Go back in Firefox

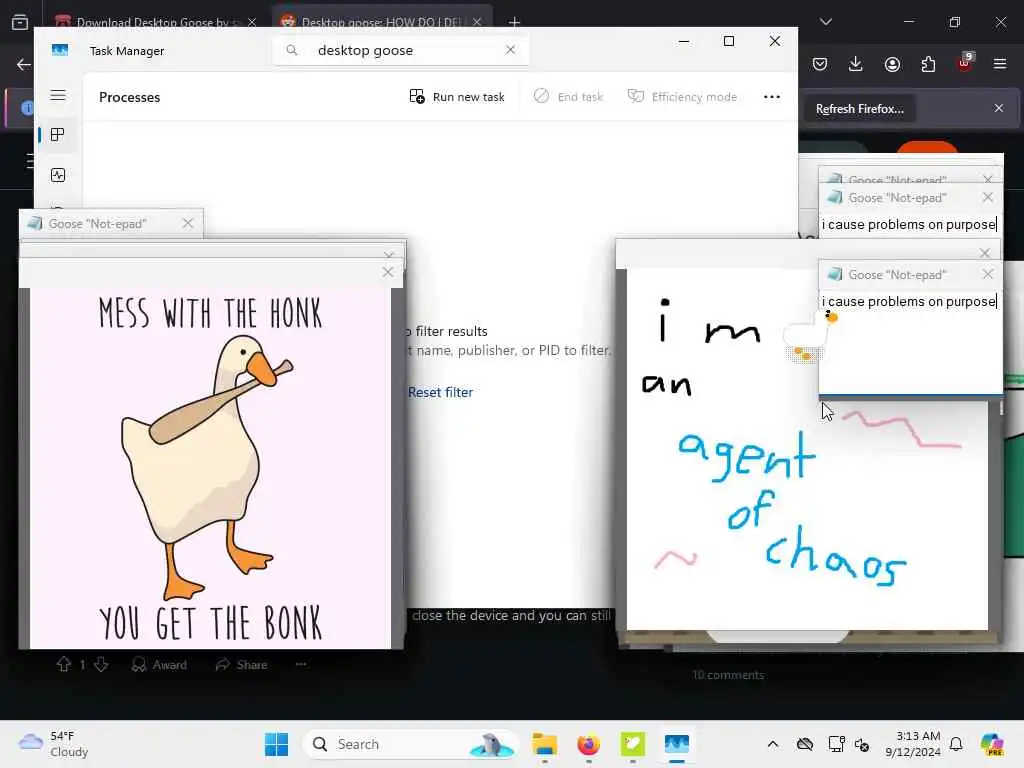24,64
